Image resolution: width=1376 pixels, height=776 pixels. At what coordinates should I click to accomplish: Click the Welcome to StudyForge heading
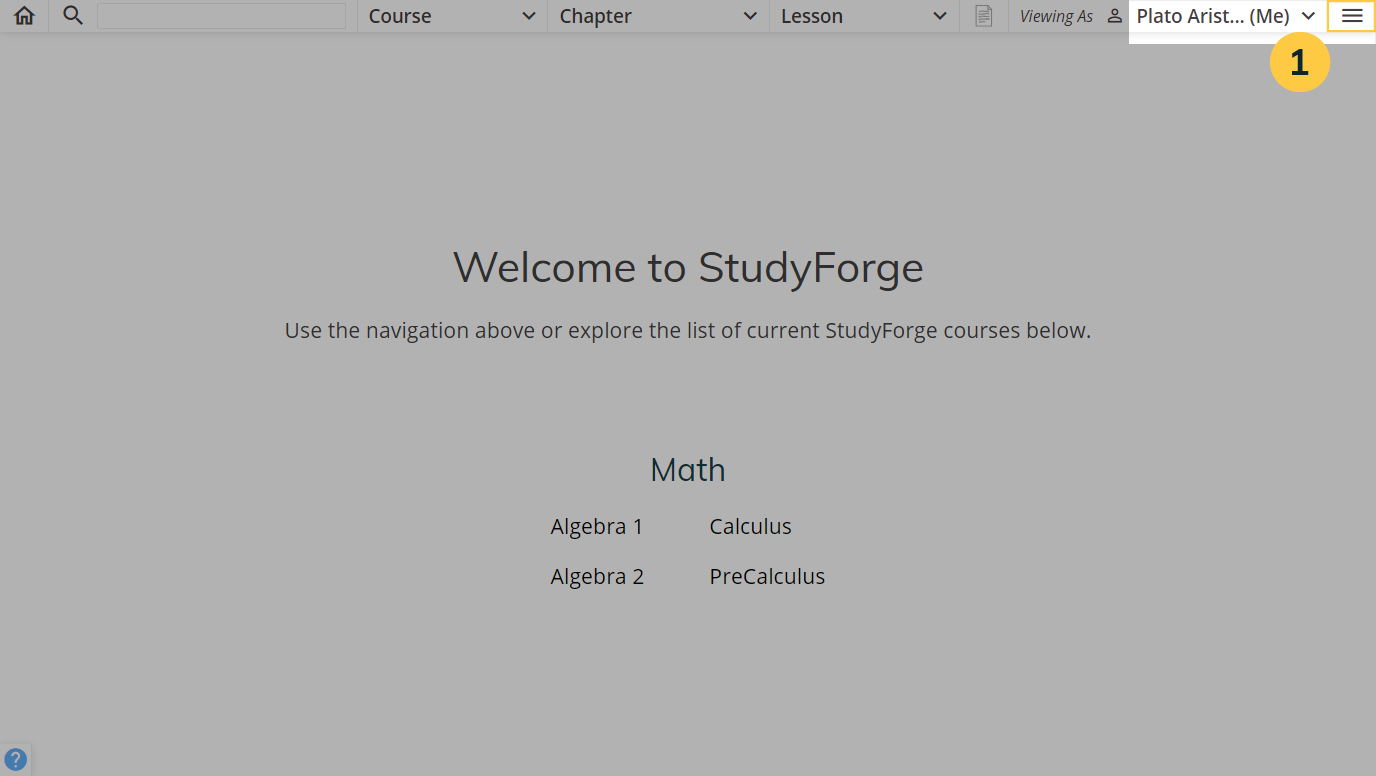click(x=688, y=267)
